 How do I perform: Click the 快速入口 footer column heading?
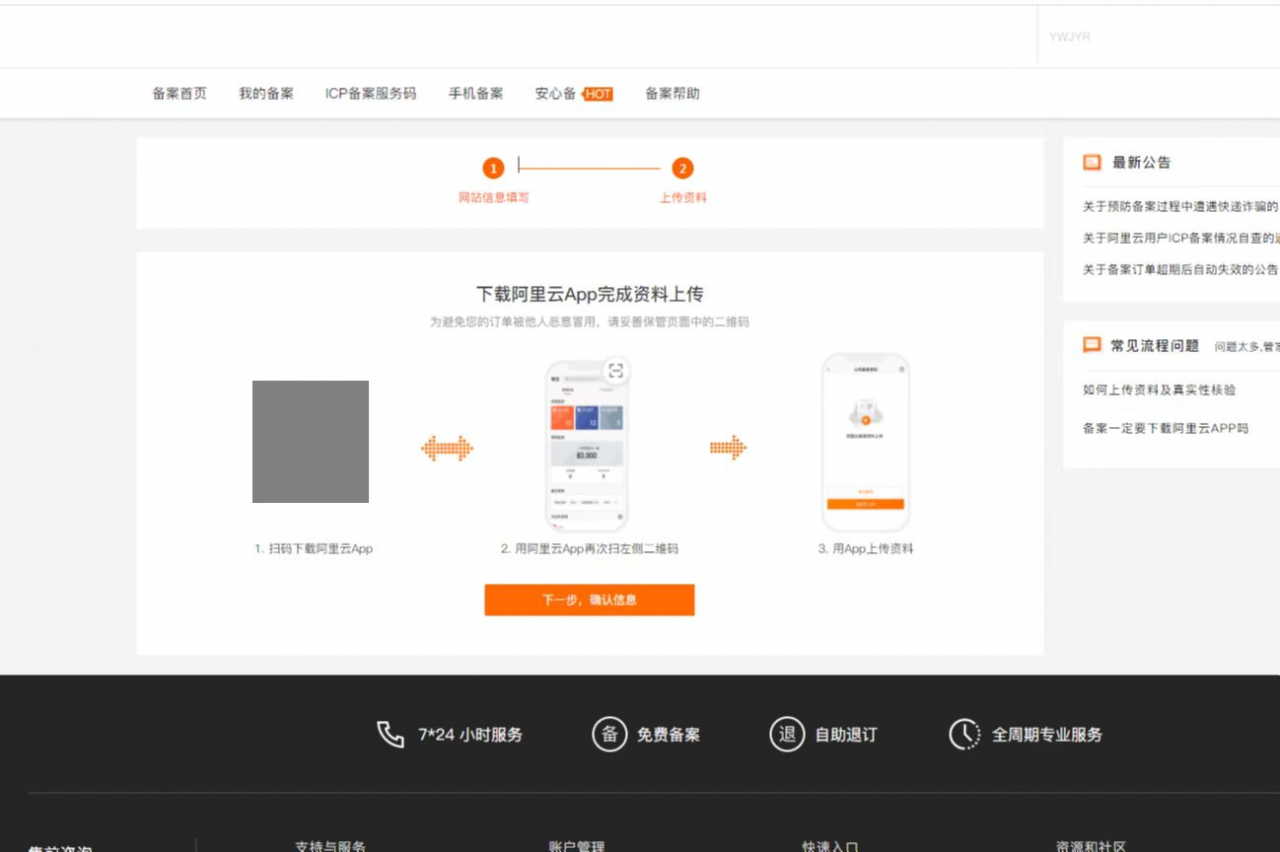(x=830, y=846)
